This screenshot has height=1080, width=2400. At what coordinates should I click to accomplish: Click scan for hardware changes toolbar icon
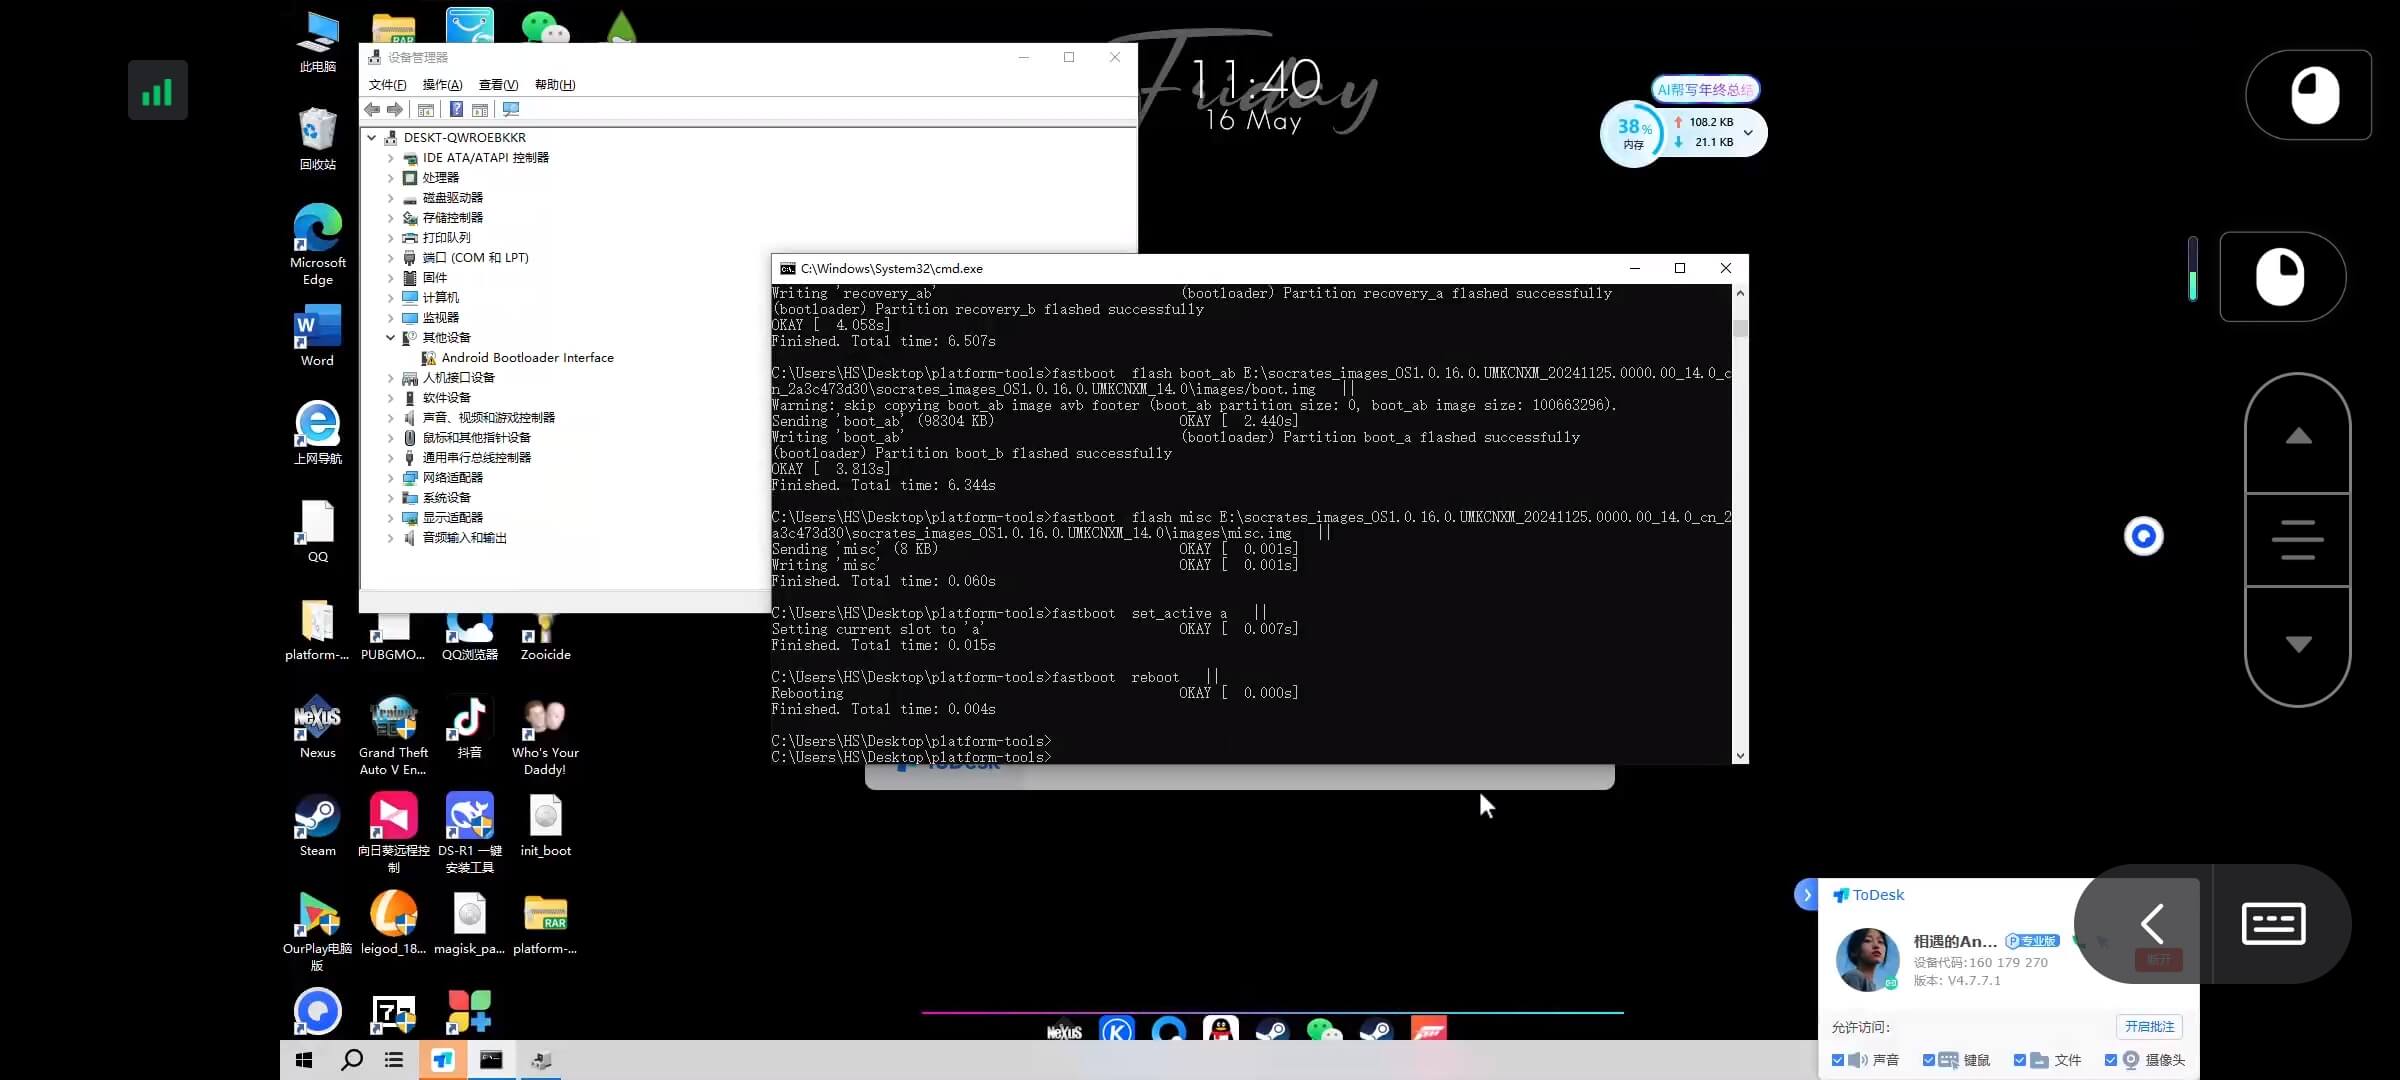tap(511, 110)
